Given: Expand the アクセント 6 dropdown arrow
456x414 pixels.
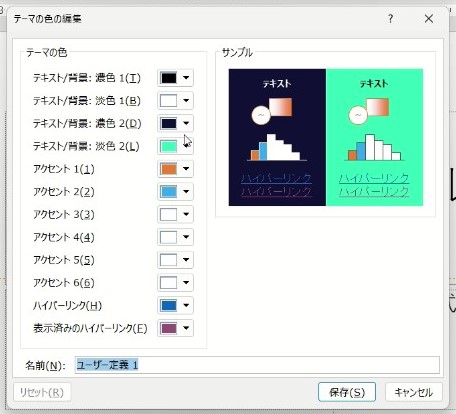Looking at the screenshot, I should coord(186,283).
